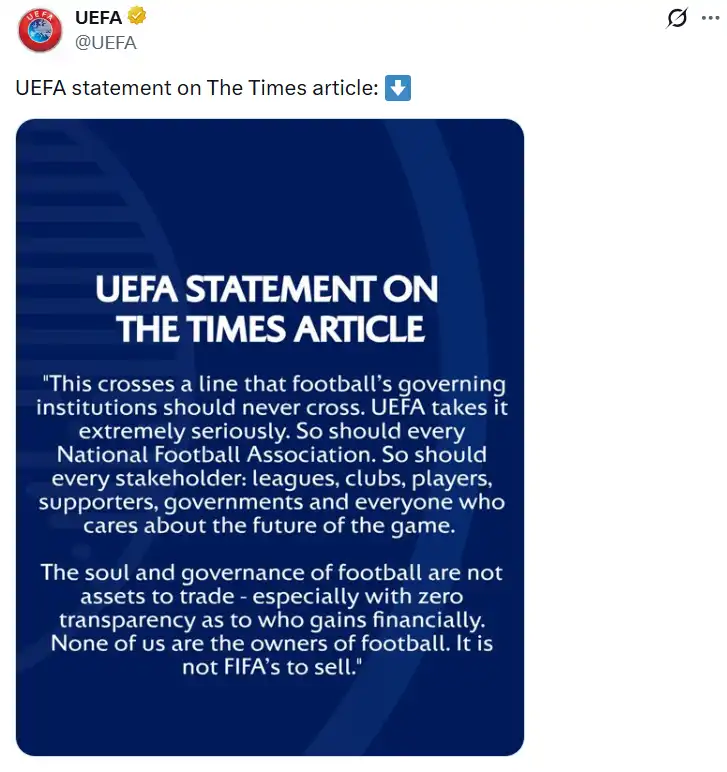Click the paragraph starting 'The soul and governance'
This screenshot has height=772, width=727.
pyautogui.click(x=271, y=620)
